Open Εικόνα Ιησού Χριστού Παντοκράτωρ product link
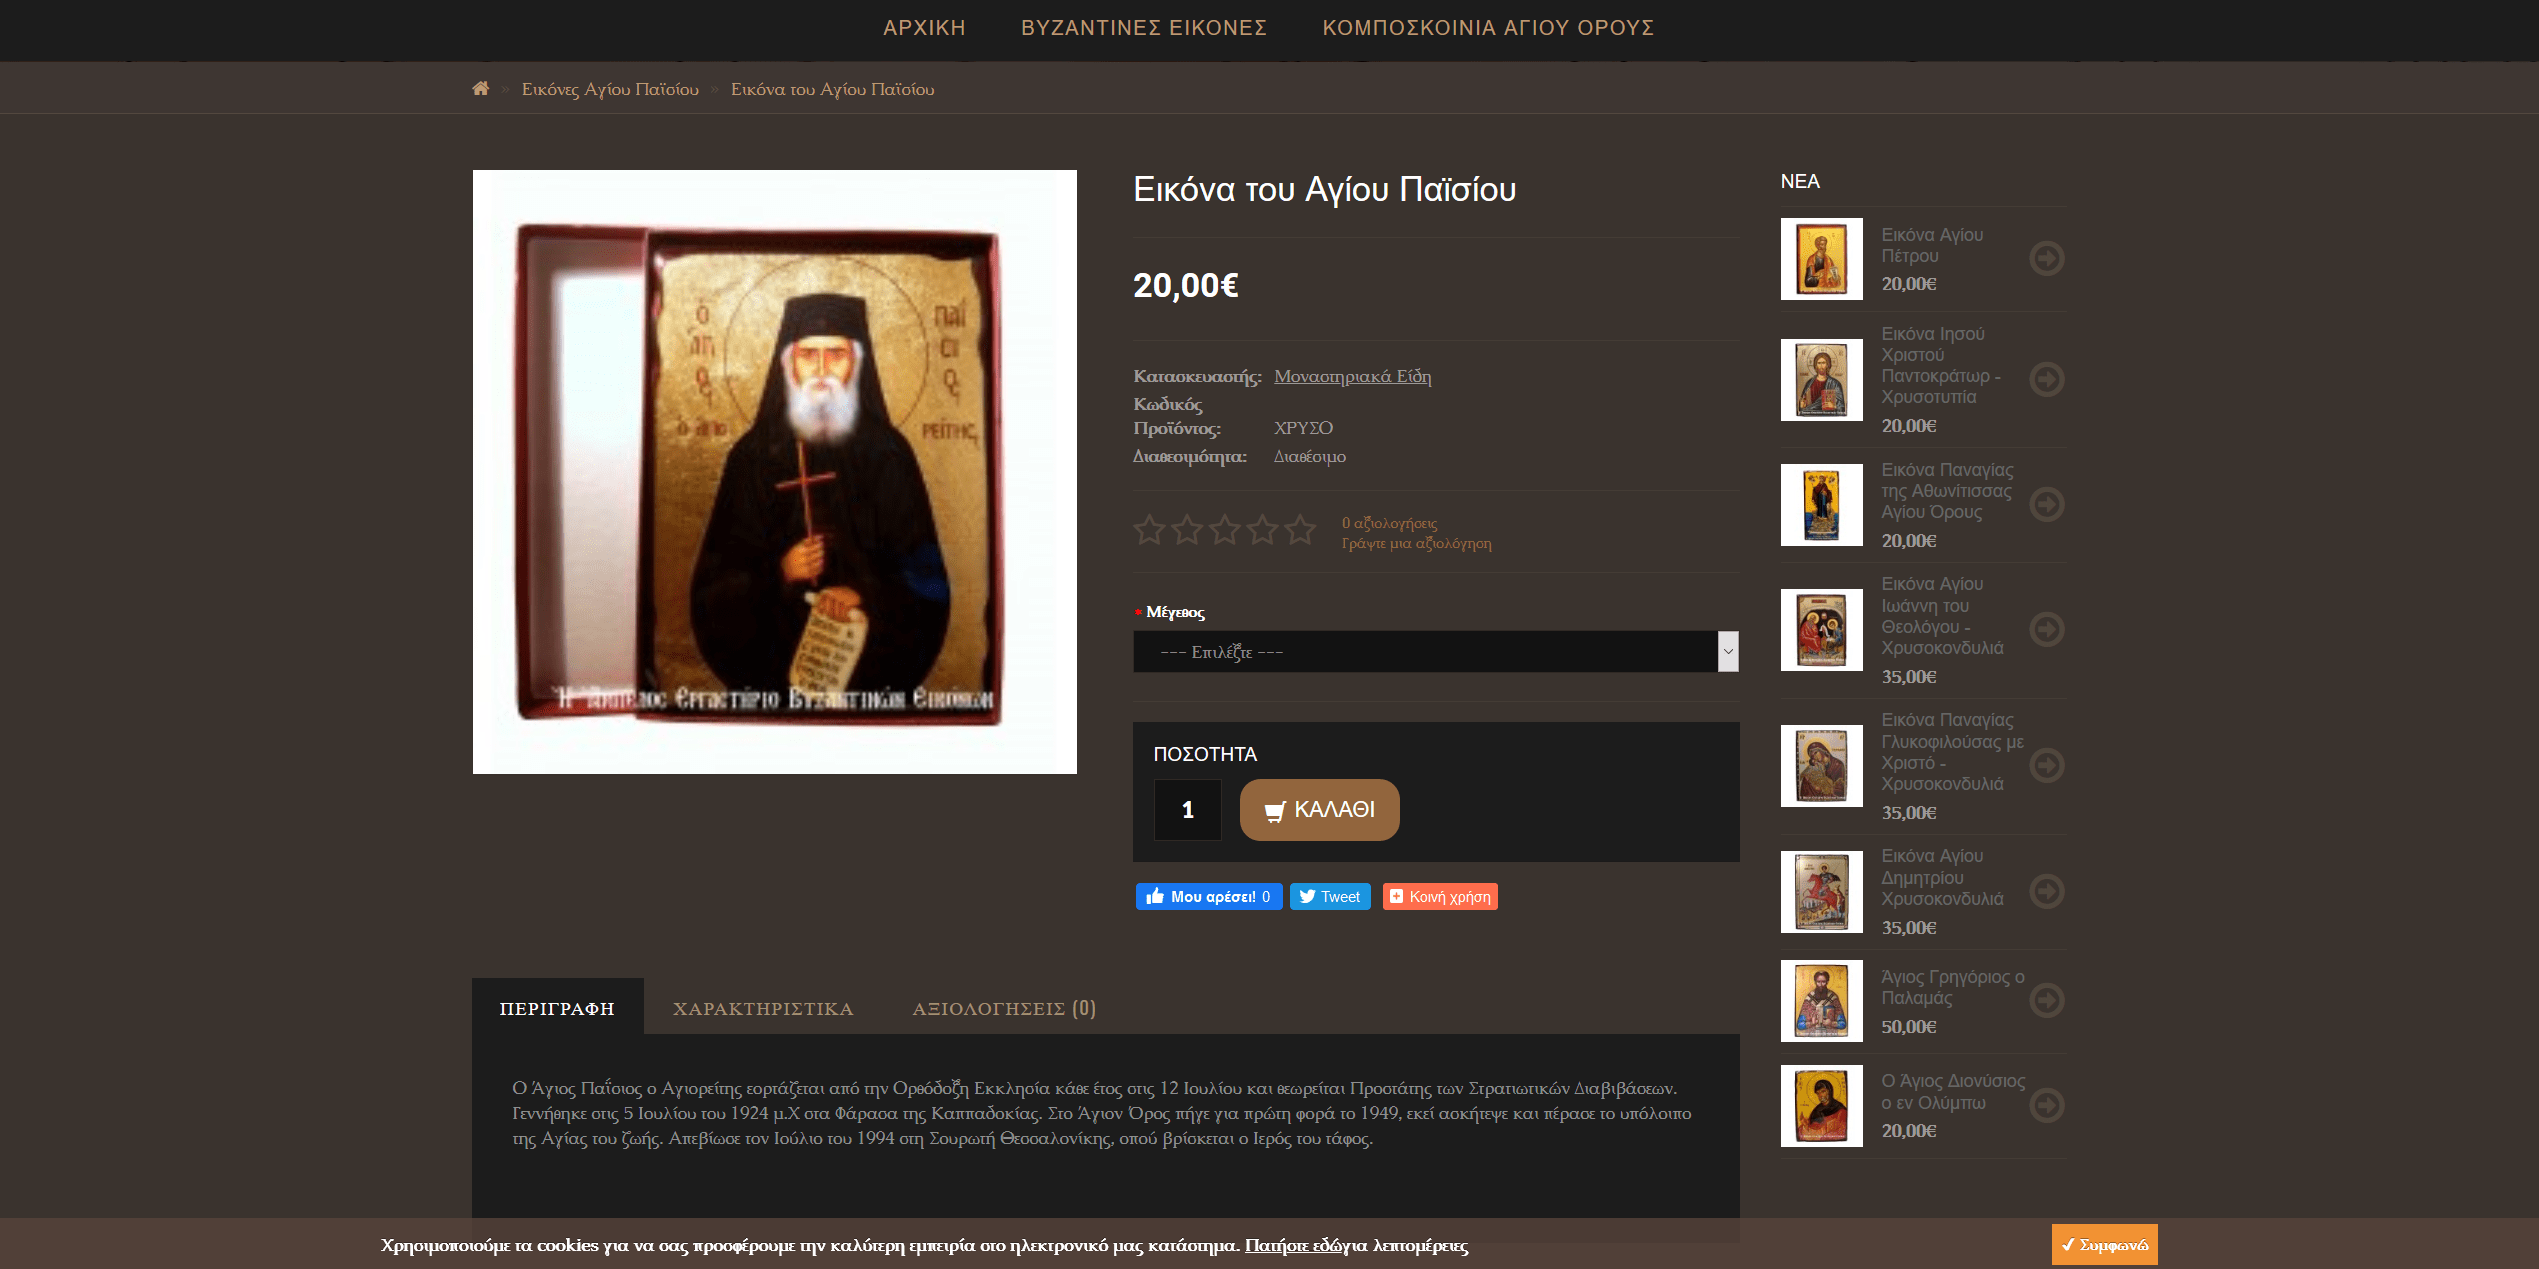 coord(1941,365)
